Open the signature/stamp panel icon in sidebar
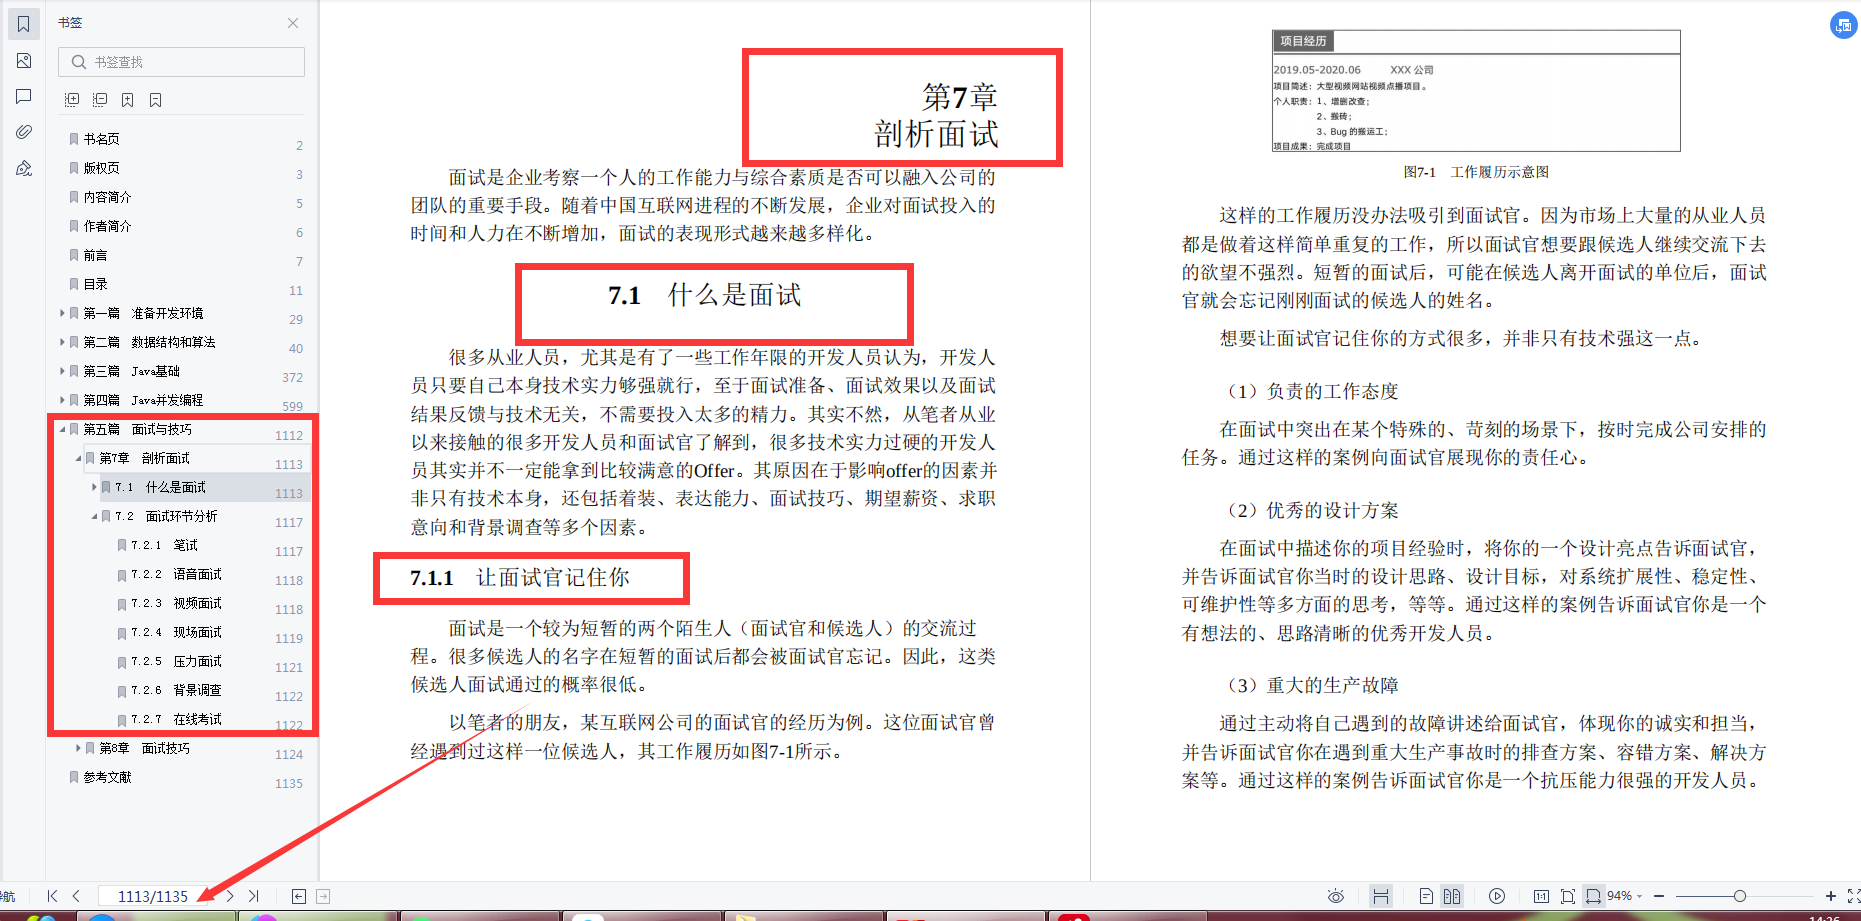Viewport: 1861px width, 921px height. coord(24,168)
